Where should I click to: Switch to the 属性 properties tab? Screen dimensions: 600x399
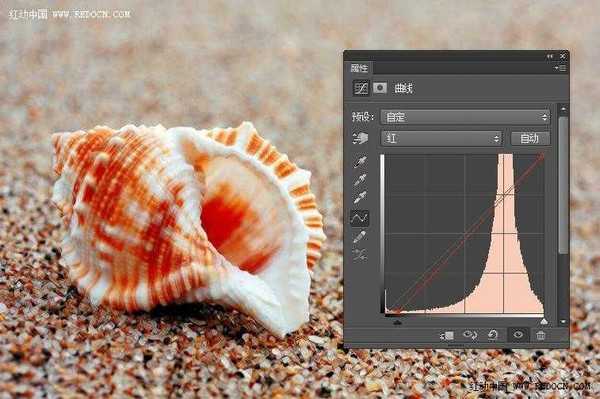[x=359, y=68]
